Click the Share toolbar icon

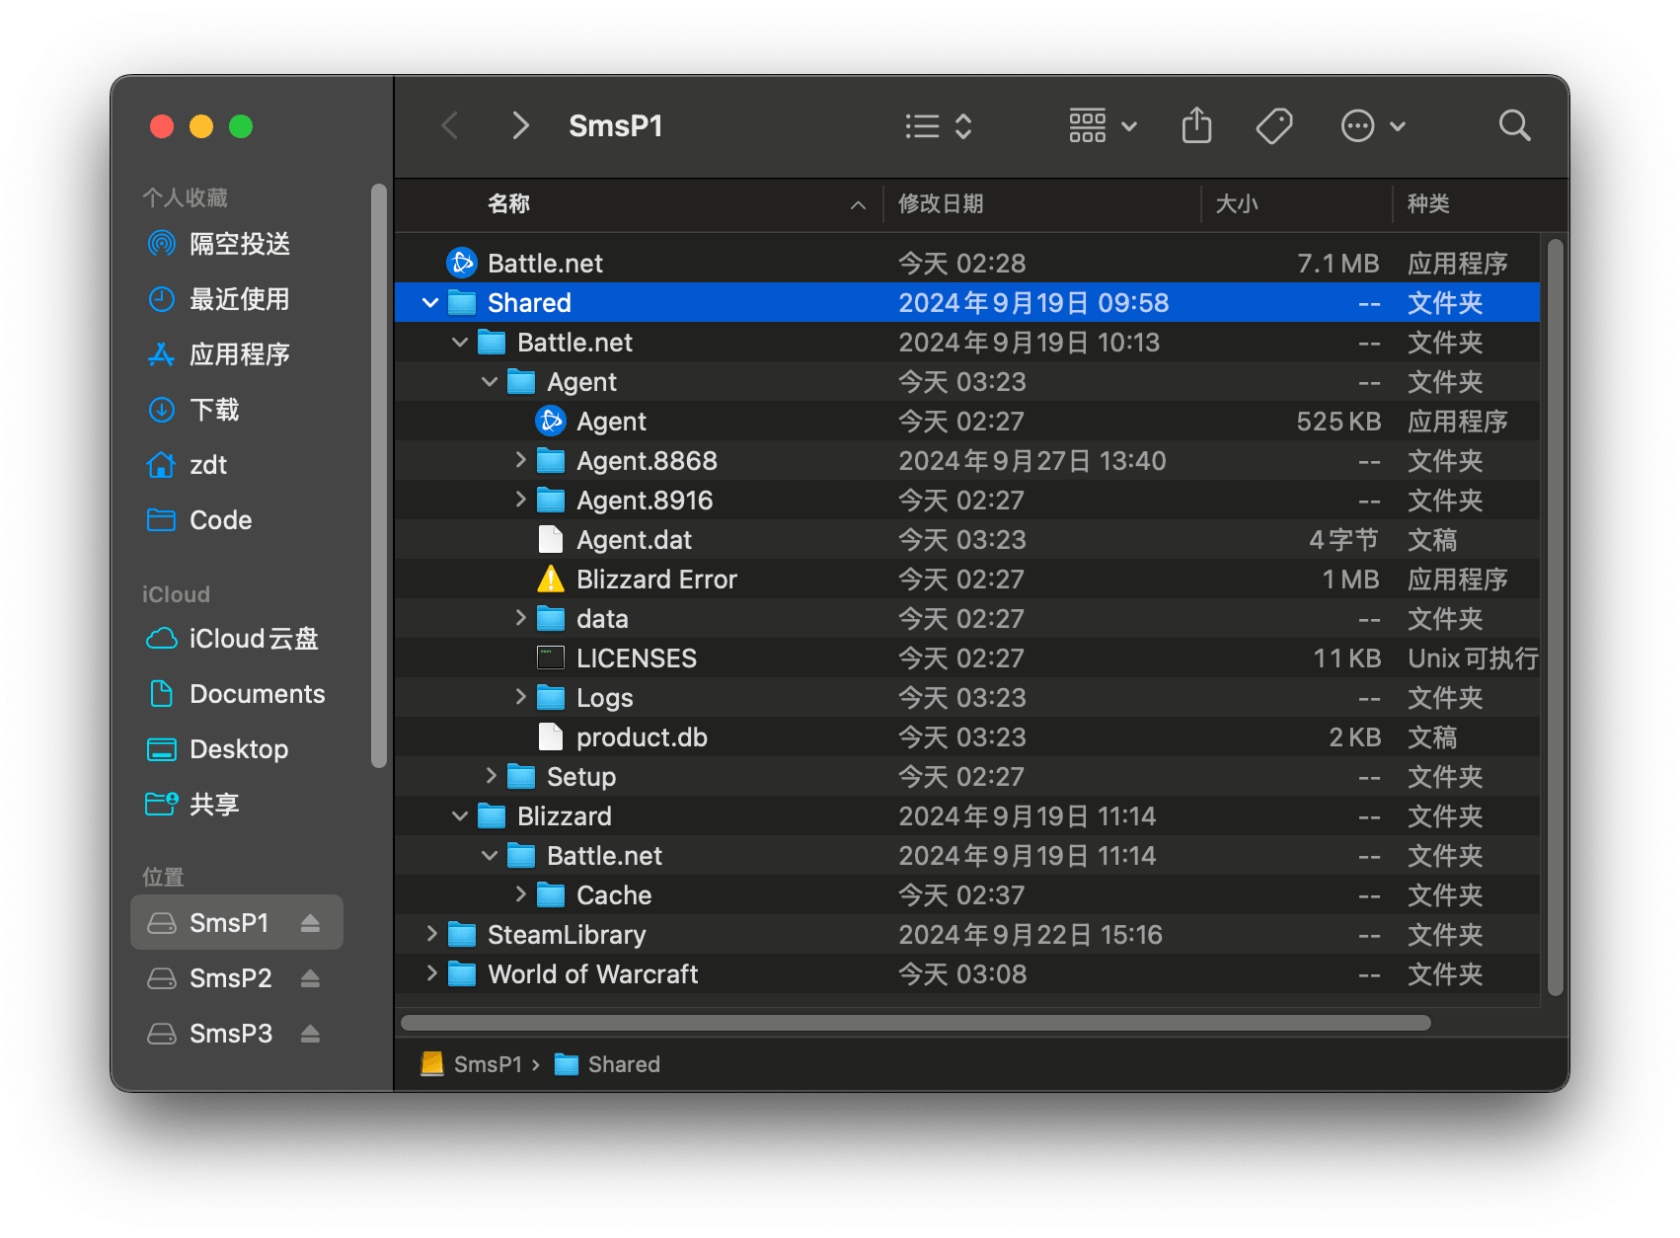1196,126
